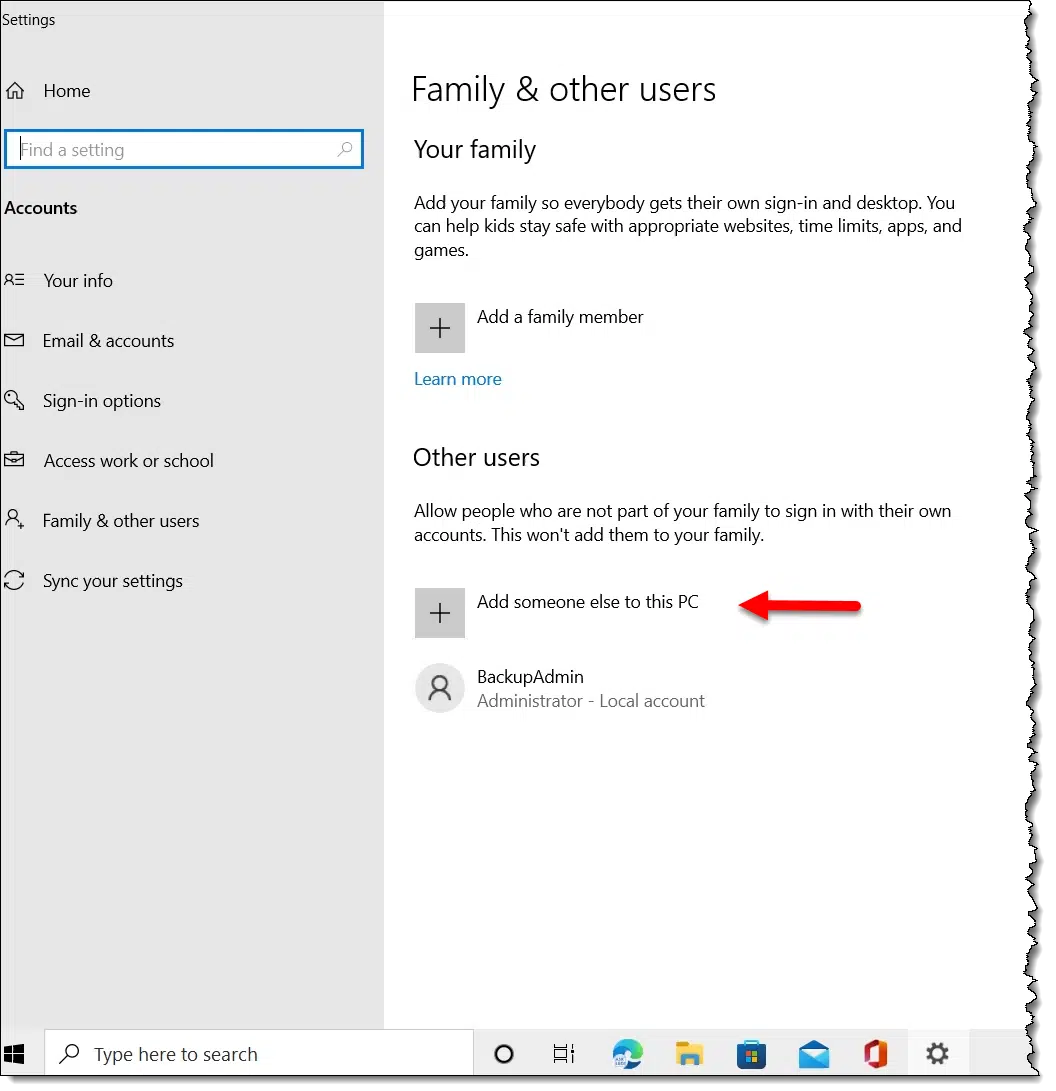Screen dimensions: 1056x1091
Task: Open Email & accounts section
Action: click(109, 341)
